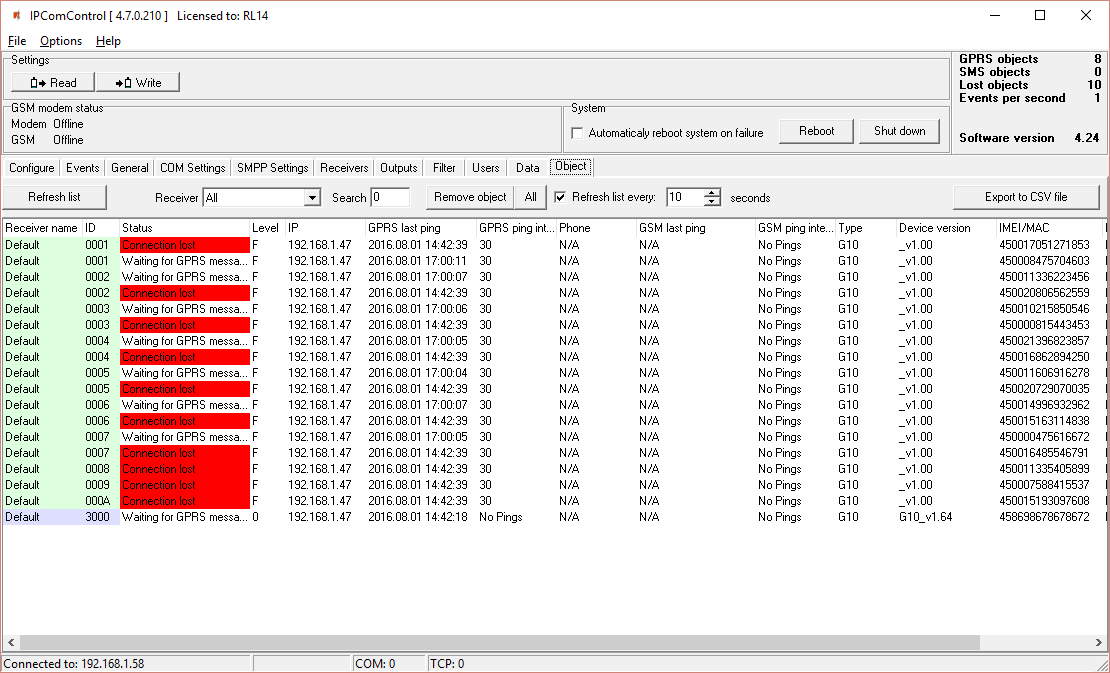The height and width of the screenshot is (673, 1110).
Task: Click the Write settings button
Action: [x=138, y=83]
